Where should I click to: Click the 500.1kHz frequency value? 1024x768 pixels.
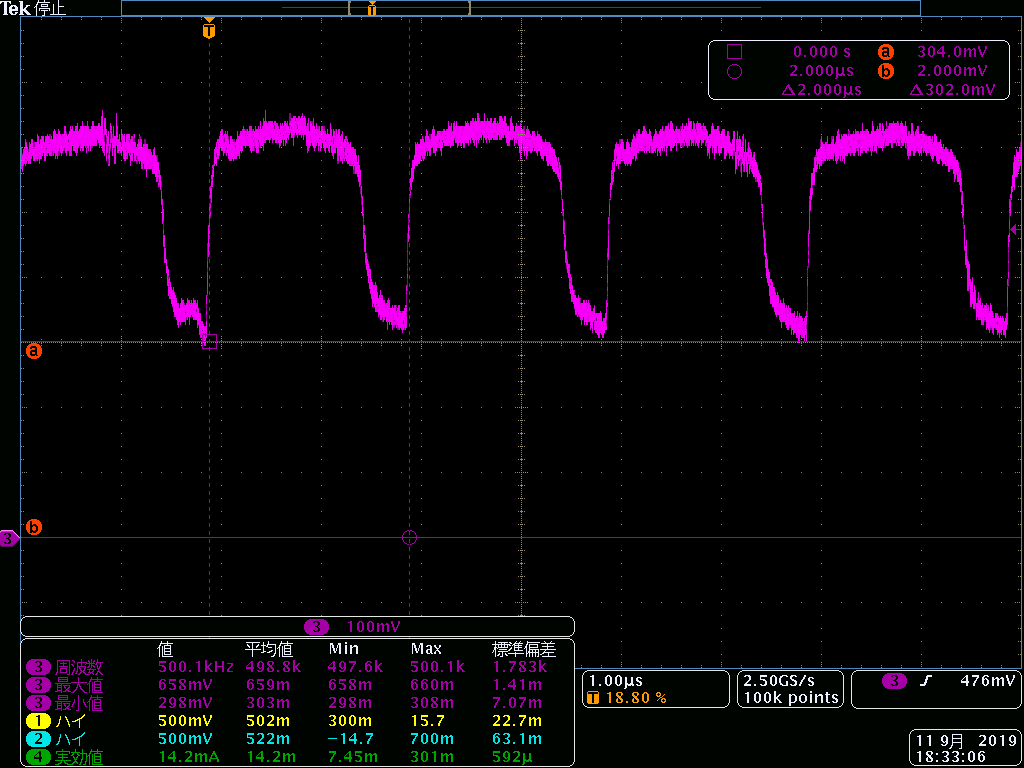pyautogui.click(x=196, y=667)
